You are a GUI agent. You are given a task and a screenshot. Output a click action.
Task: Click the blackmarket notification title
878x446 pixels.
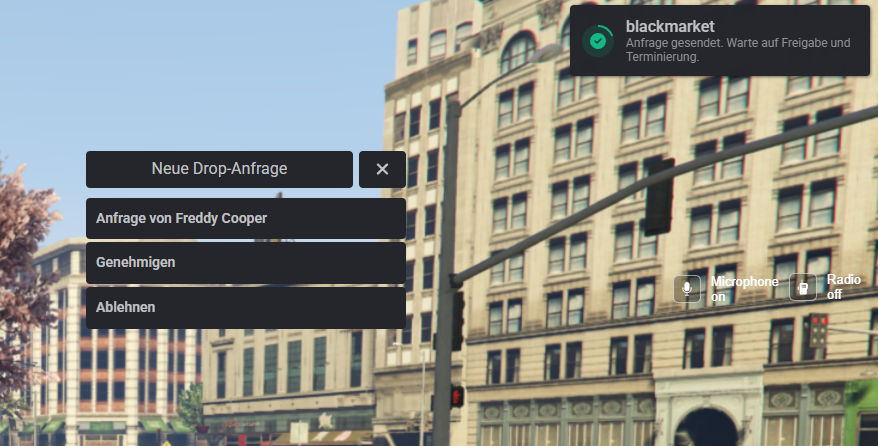tap(670, 26)
